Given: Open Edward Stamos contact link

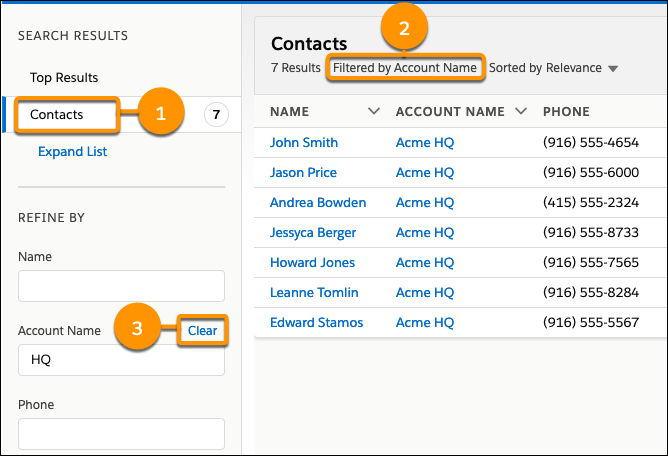Looking at the screenshot, I should pos(317,323).
